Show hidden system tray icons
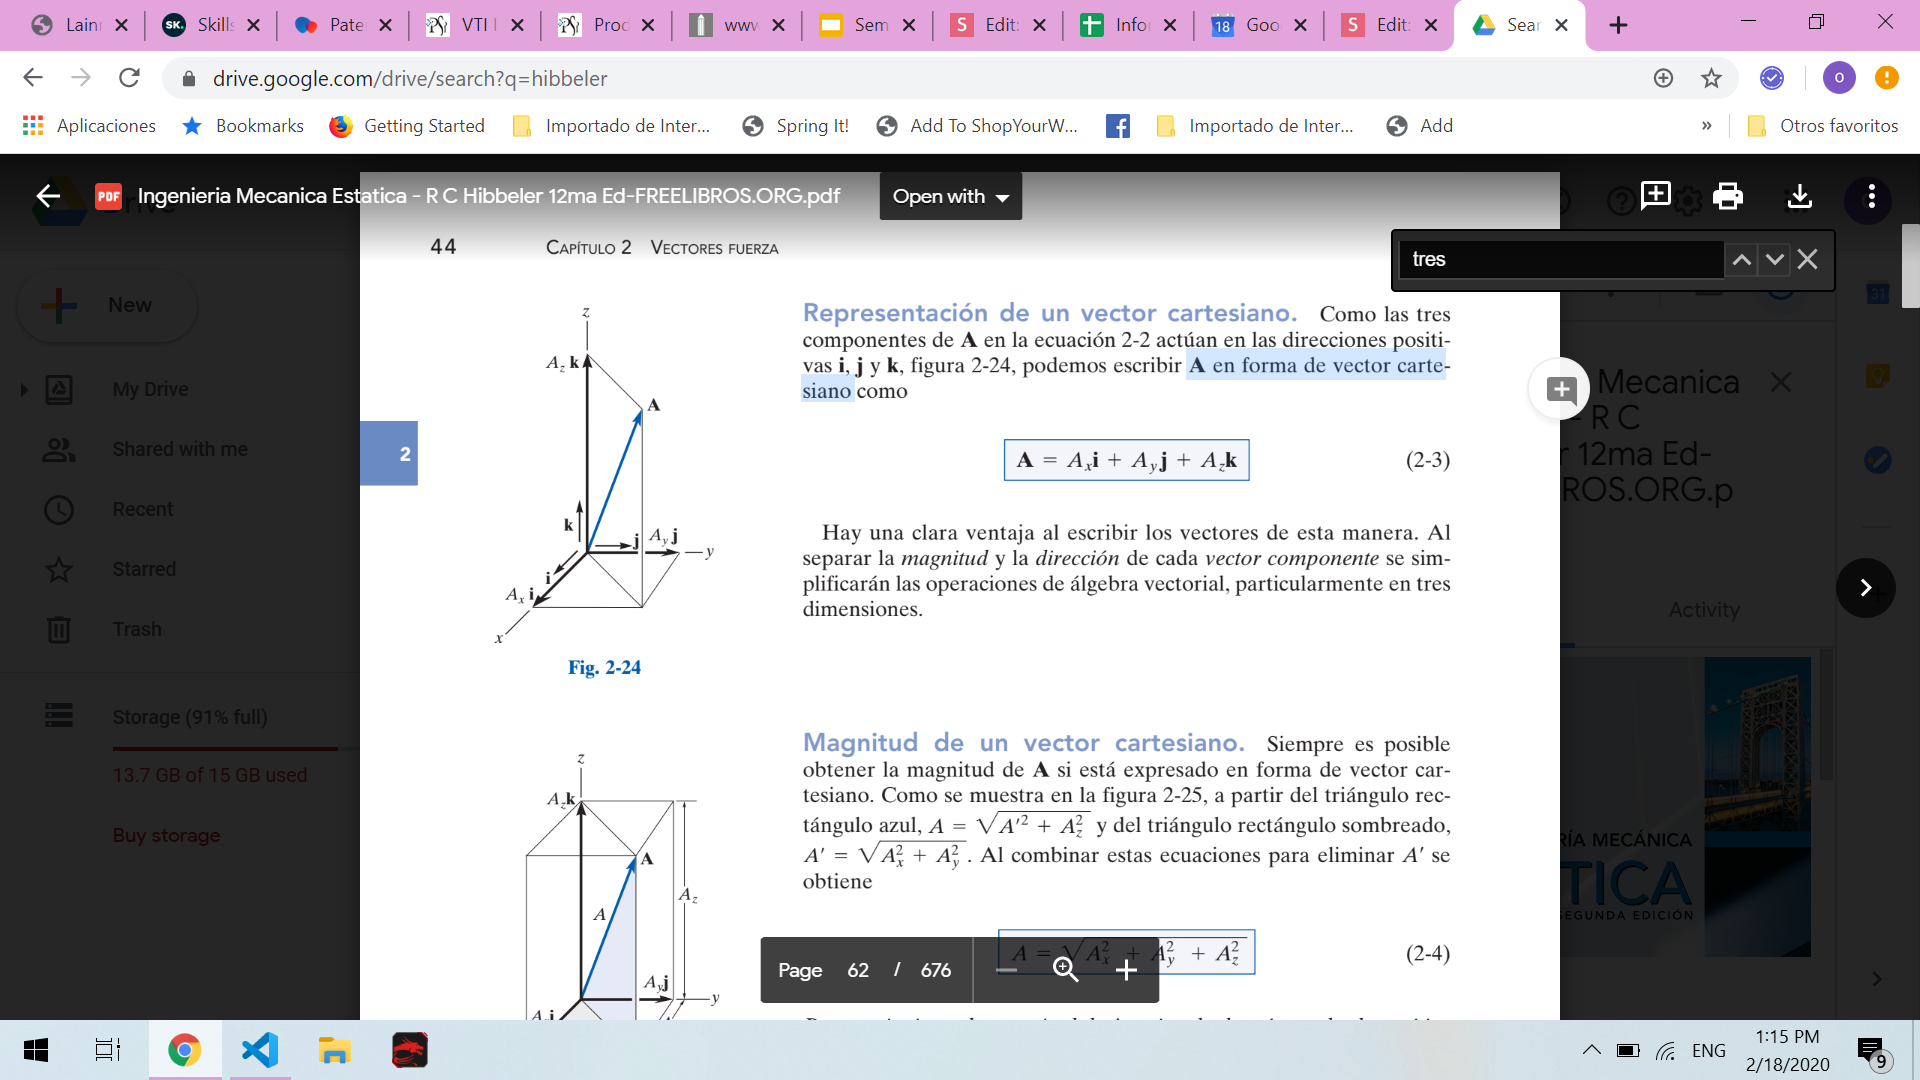This screenshot has height=1080, width=1920. pyautogui.click(x=1591, y=1050)
